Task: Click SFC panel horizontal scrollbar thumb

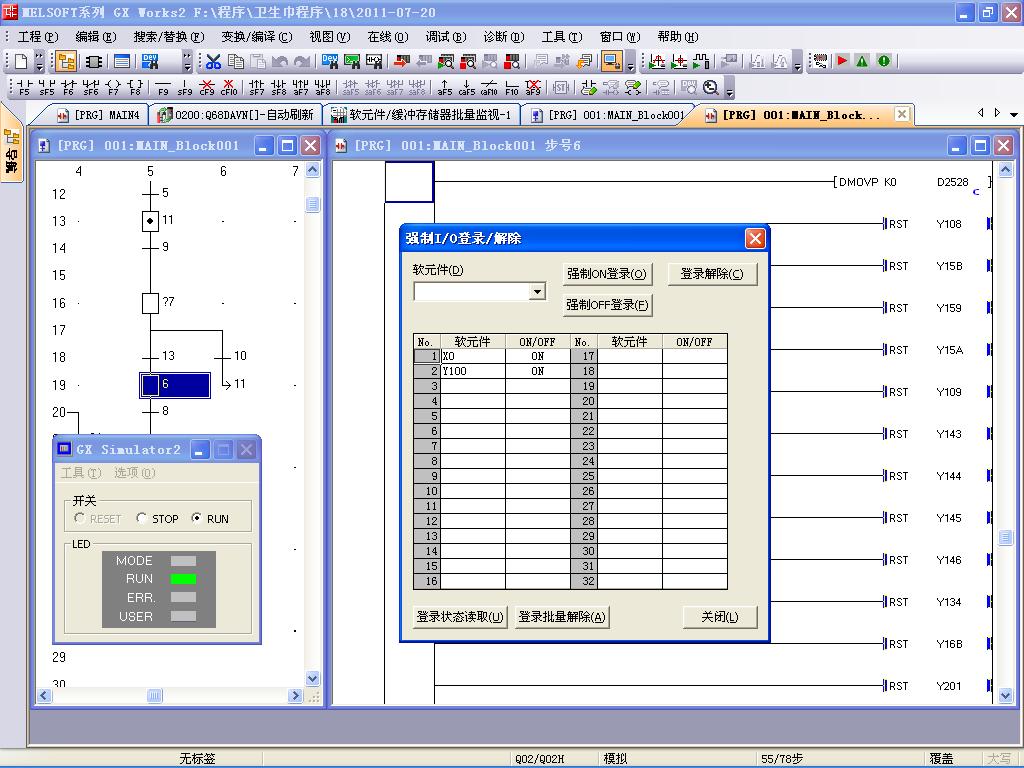Action: coord(155,695)
